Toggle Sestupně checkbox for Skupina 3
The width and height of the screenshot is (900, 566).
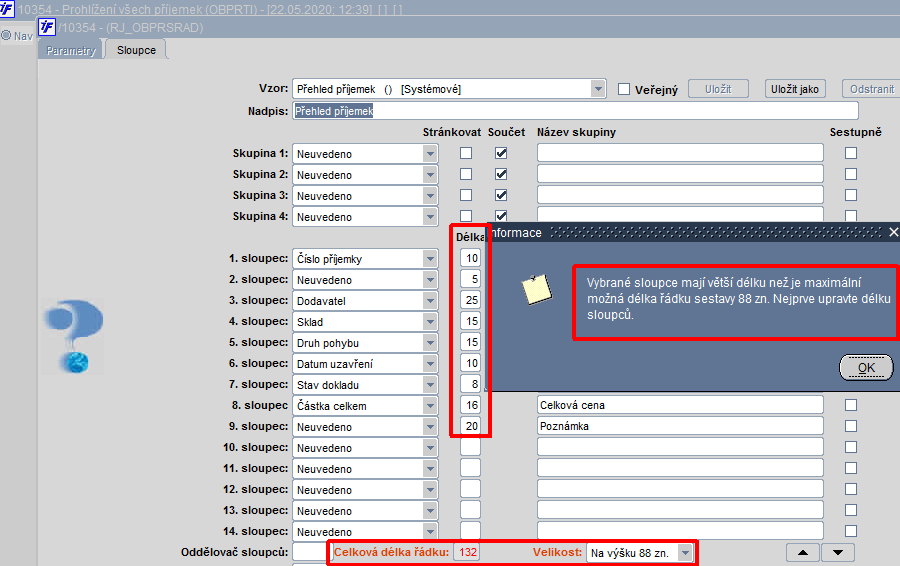pos(851,195)
